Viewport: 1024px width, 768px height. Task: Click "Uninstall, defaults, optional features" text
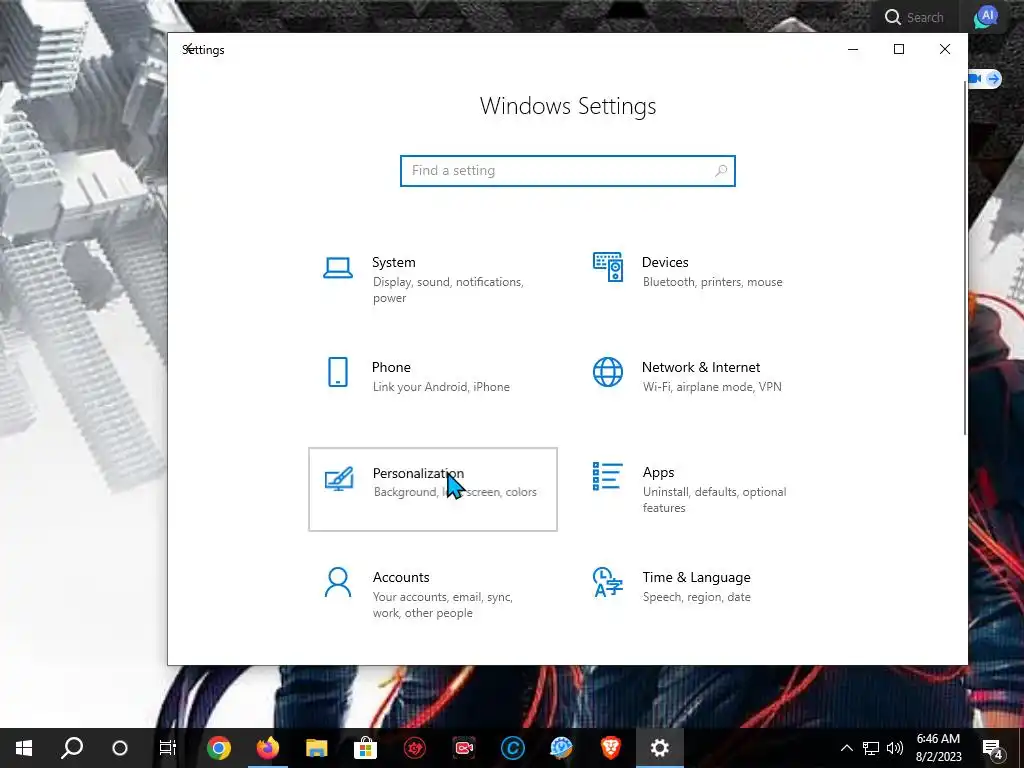click(x=714, y=500)
